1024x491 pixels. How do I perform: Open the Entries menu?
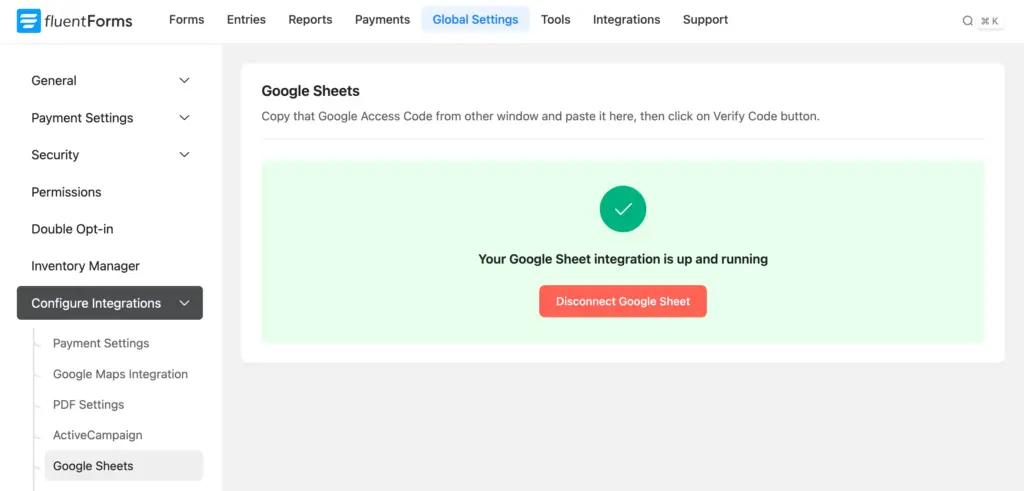coord(246,20)
